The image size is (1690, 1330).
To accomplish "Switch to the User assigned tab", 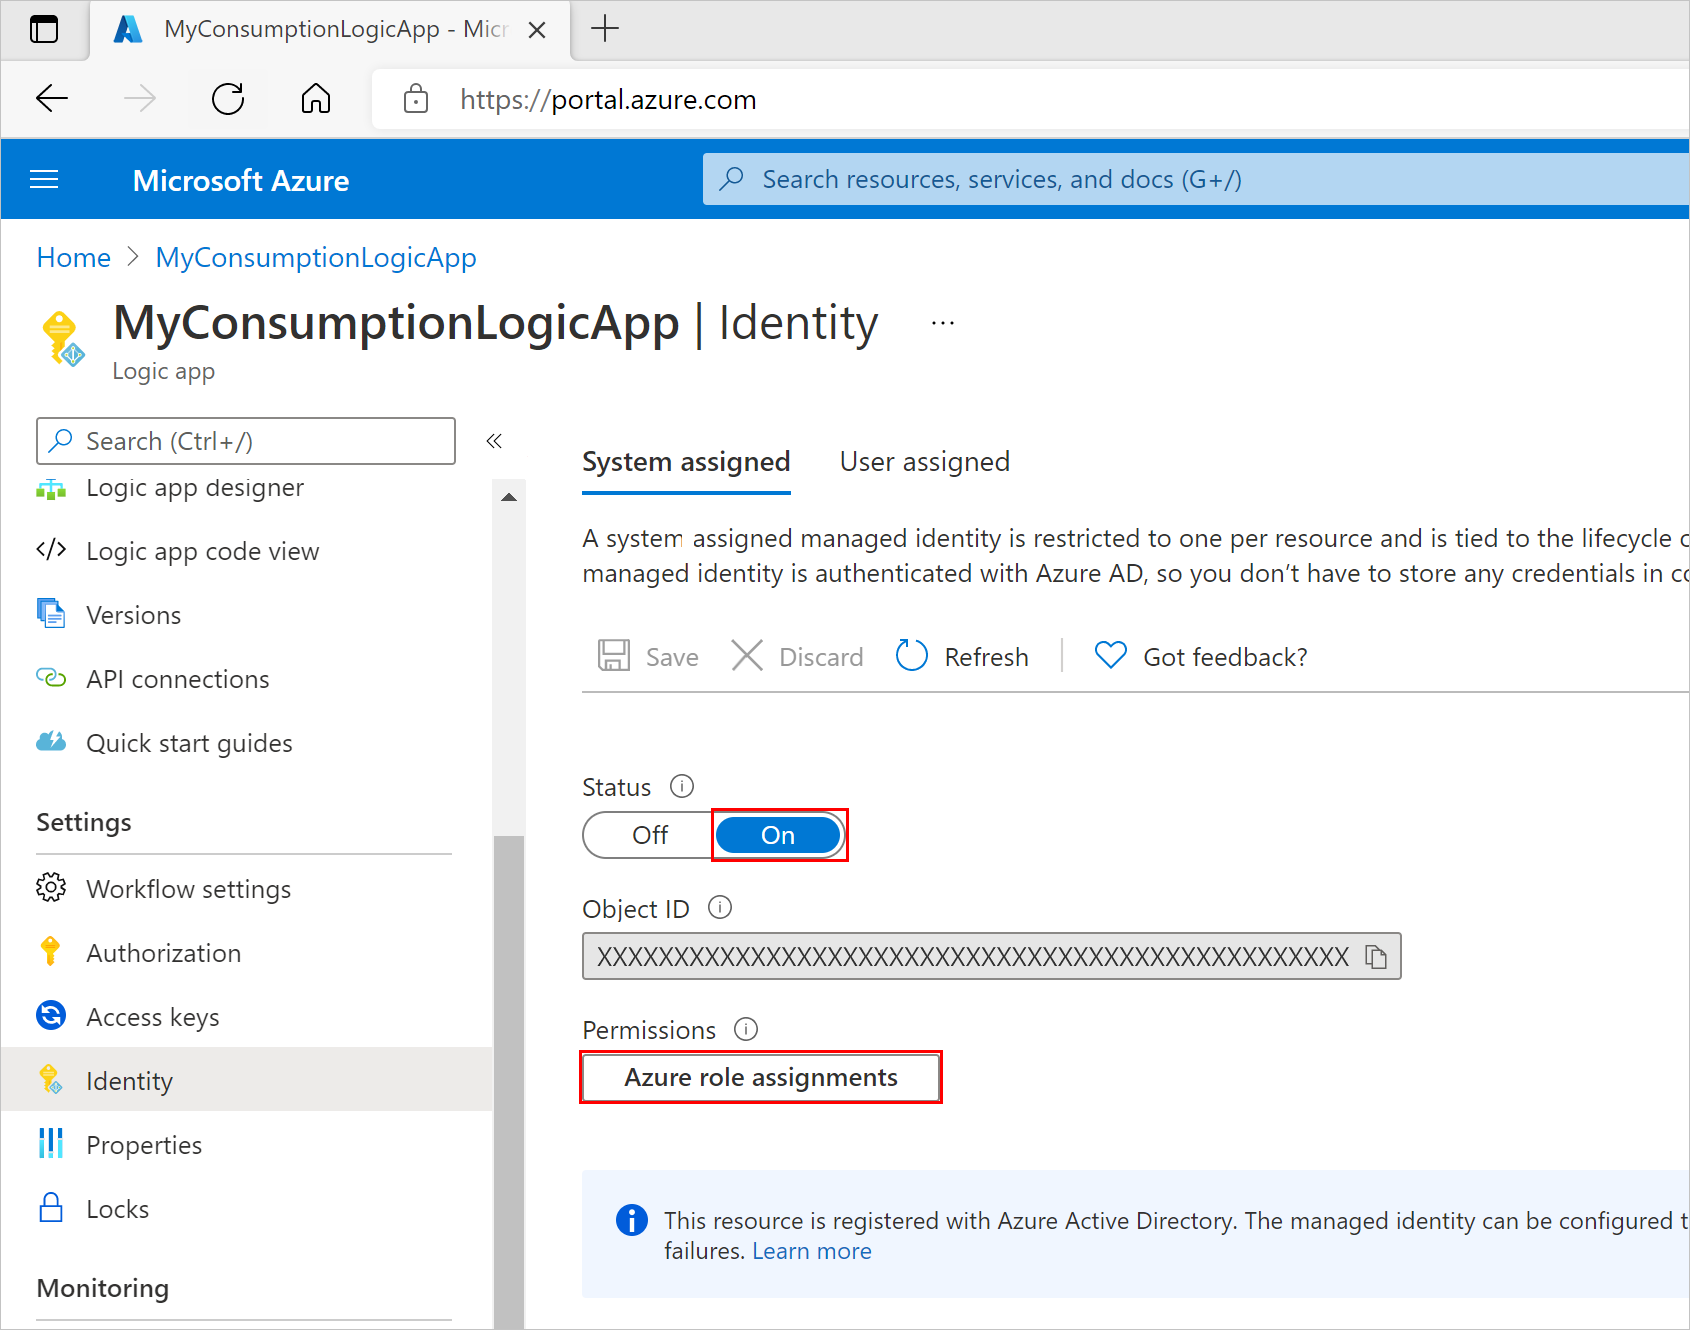I will (924, 462).
